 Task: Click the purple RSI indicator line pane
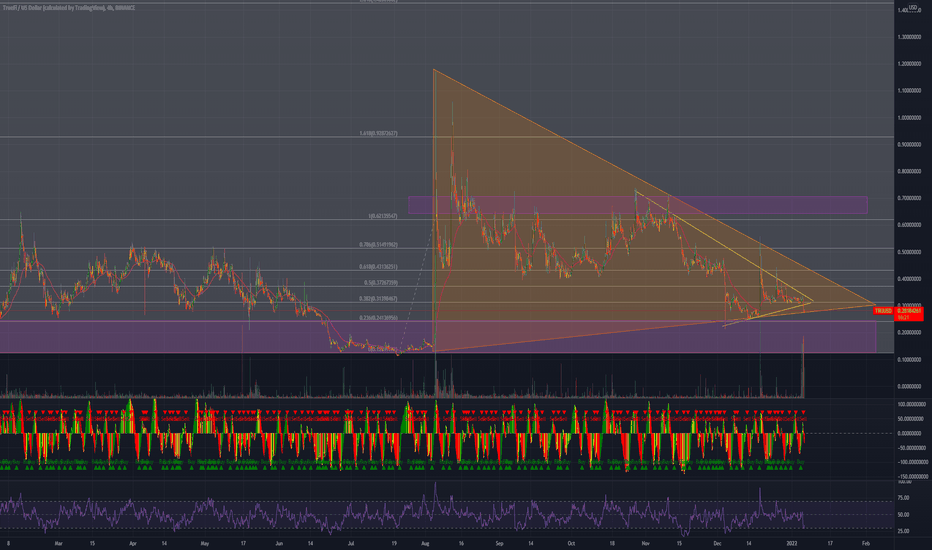(447, 508)
